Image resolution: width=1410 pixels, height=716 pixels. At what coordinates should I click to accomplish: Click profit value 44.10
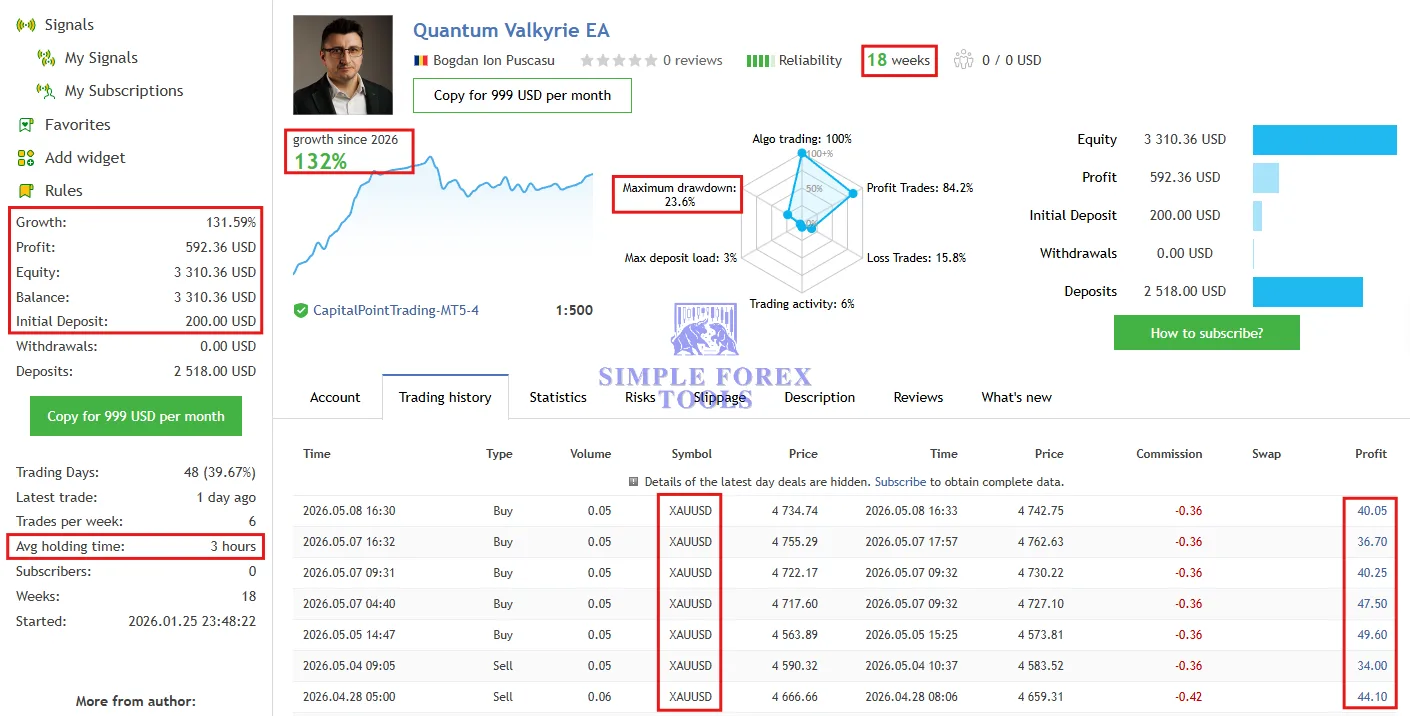pyautogui.click(x=1372, y=697)
